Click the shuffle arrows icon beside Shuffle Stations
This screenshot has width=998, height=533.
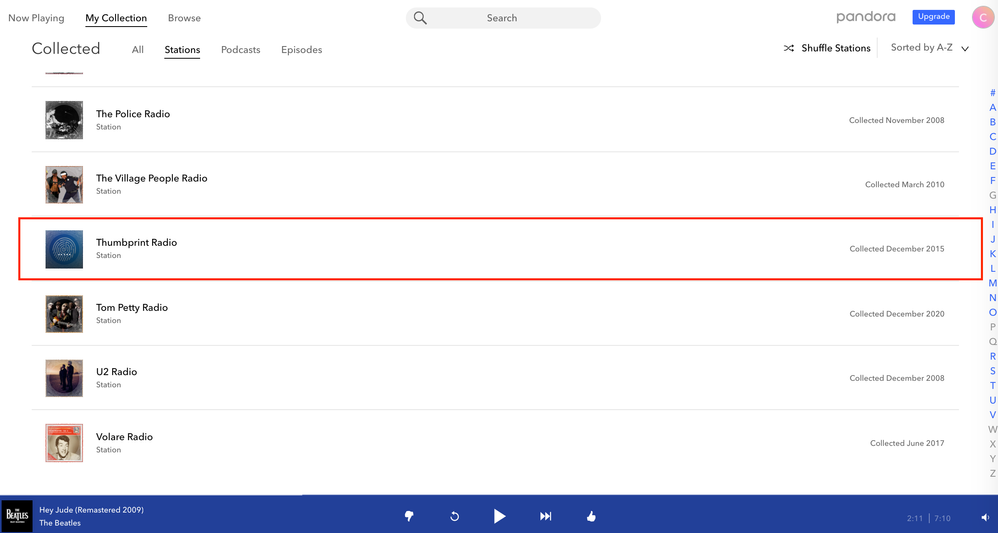(x=789, y=48)
